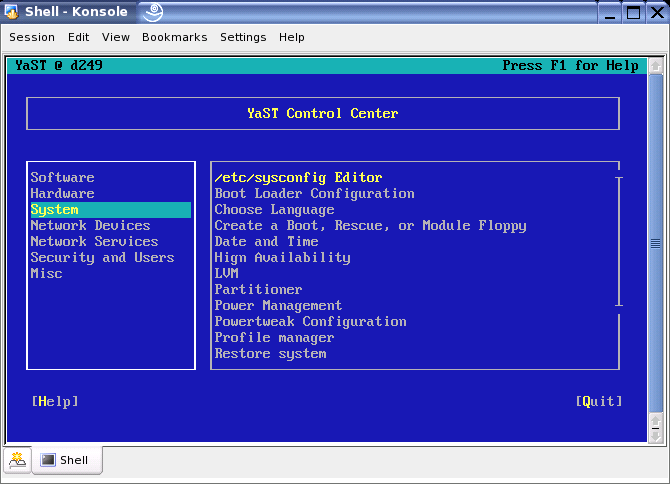Open the Edit menu
The height and width of the screenshot is (484, 670).
[79, 37]
